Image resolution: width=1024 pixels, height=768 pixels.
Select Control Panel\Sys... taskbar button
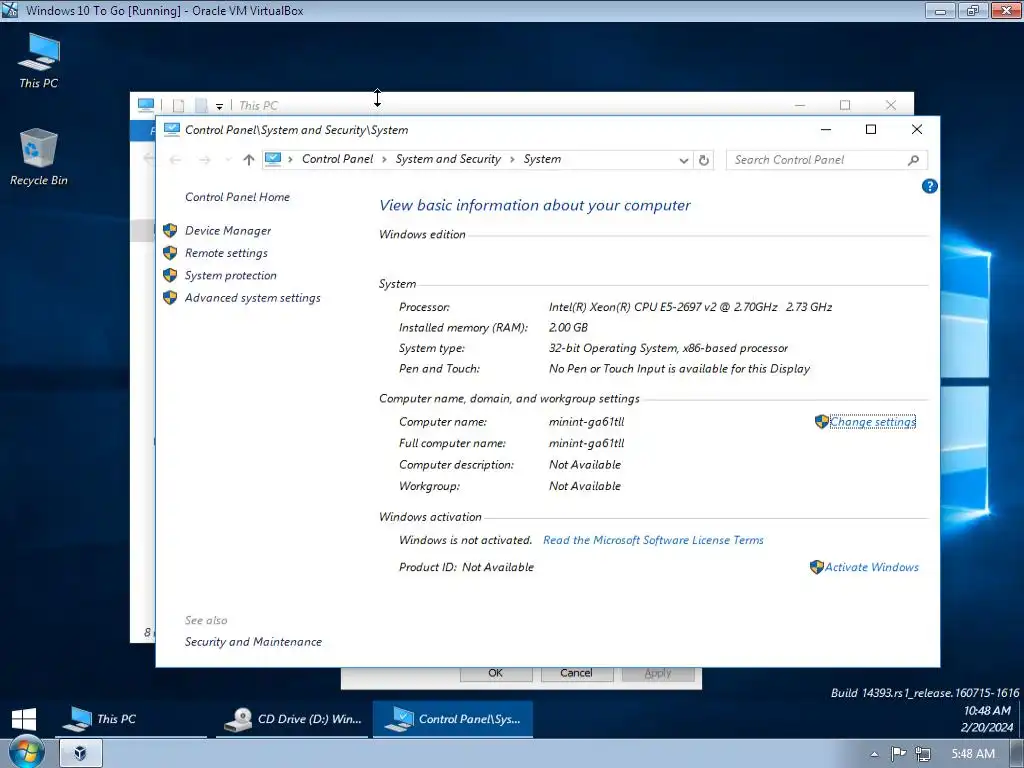[453, 719]
